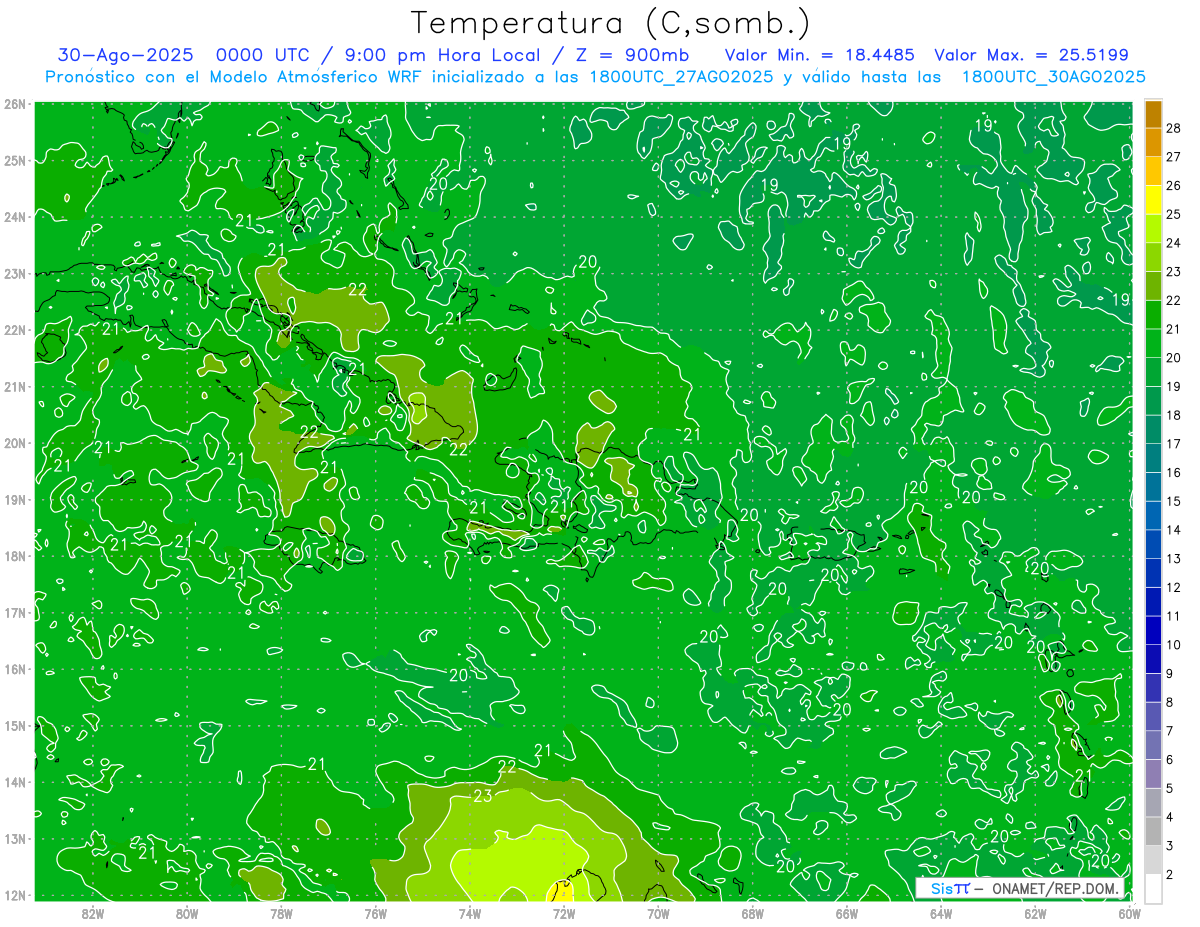Click the '12N' latitude axis label
This screenshot has height=927, width=1200.
click(x=14, y=895)
